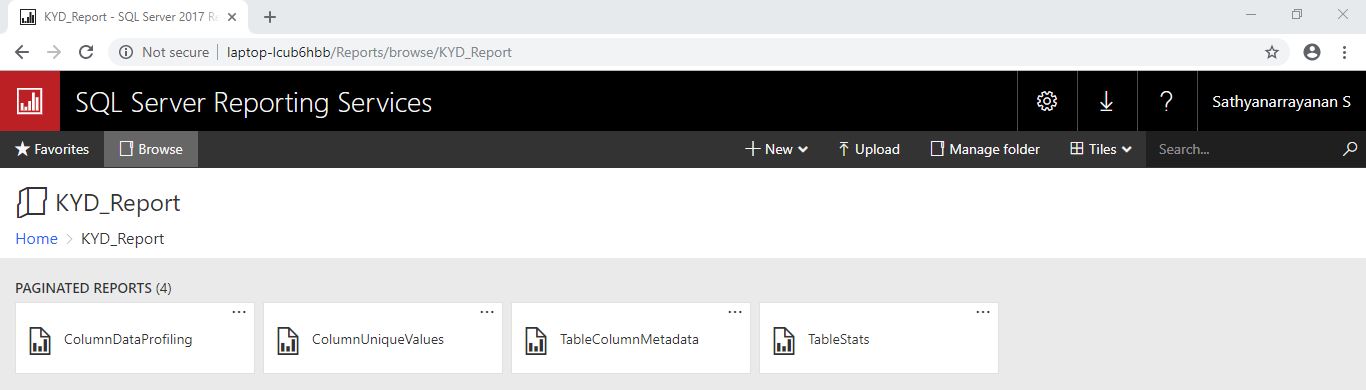Open the Chrome profile avatar icon
This screenshot has width=1366, height=390.
pyautogui.click(x=1312, y=52)
